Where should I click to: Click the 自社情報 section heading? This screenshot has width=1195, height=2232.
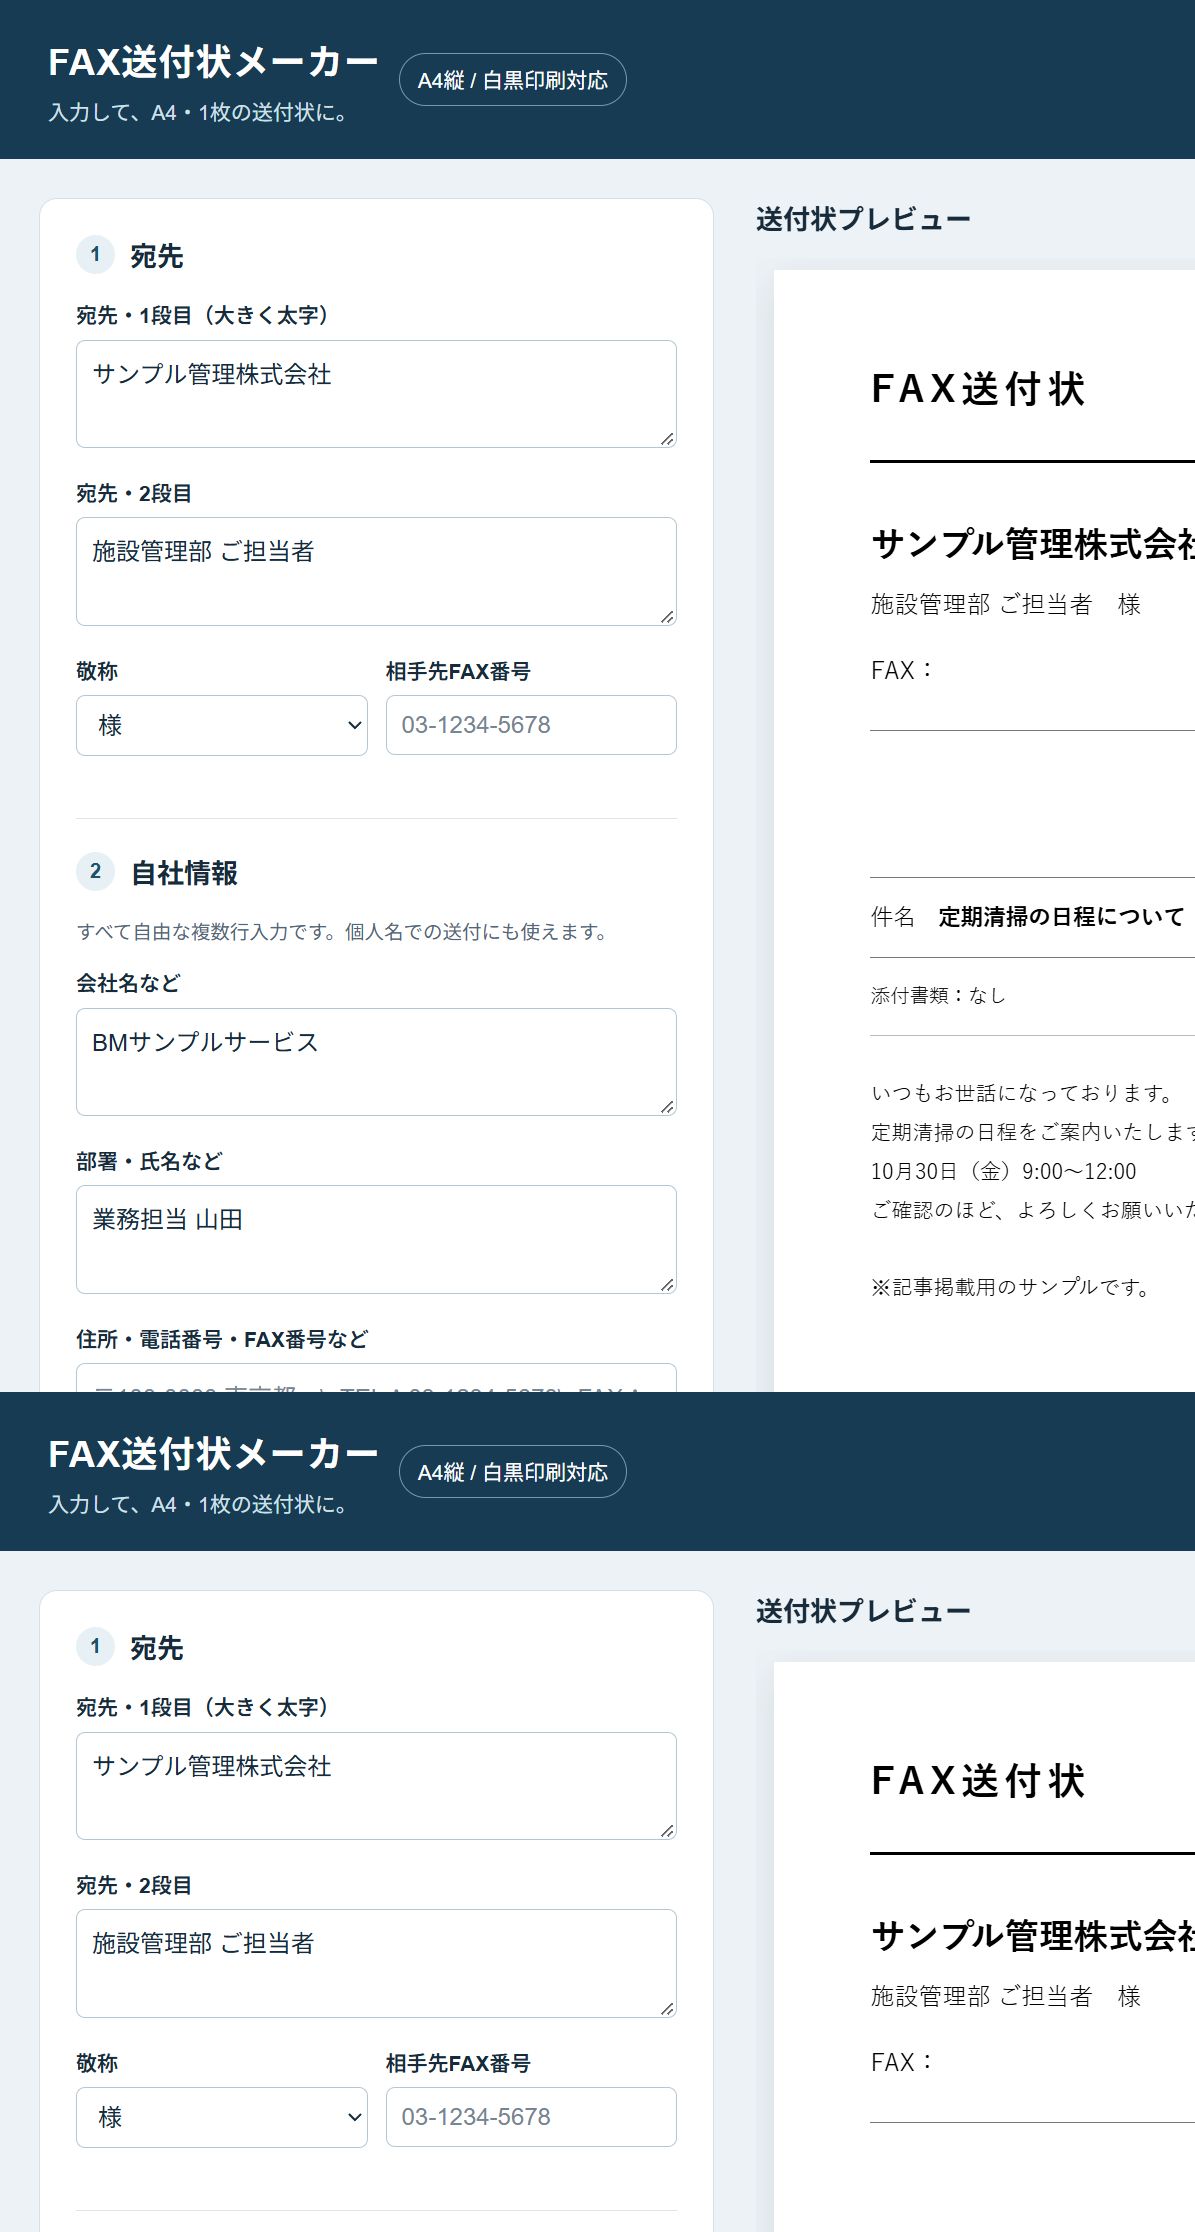pyautogui.click(x=185, y=873)
